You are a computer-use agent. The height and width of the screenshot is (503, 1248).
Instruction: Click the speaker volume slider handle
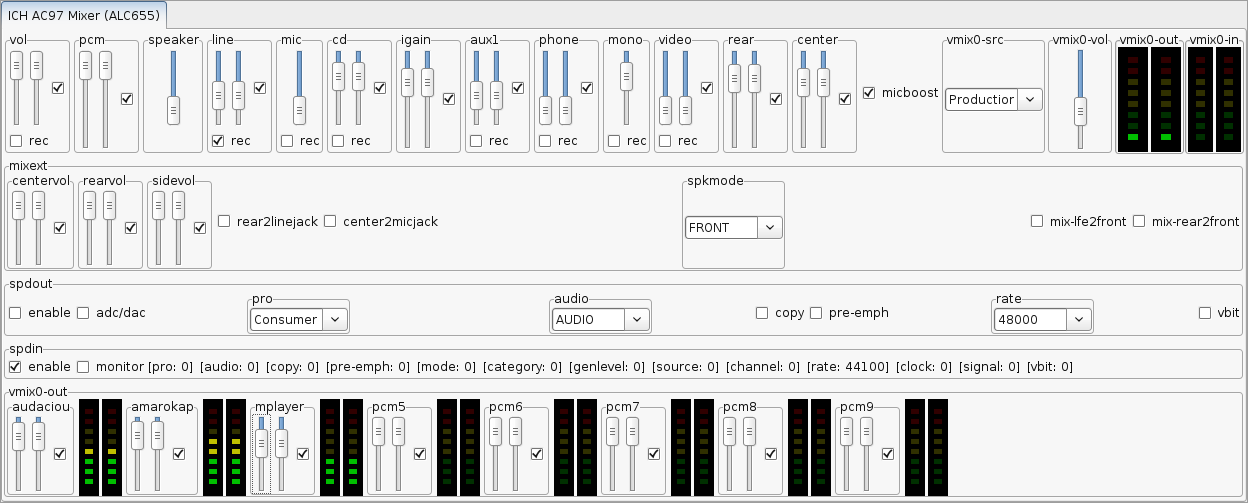[x=174, y=110]
